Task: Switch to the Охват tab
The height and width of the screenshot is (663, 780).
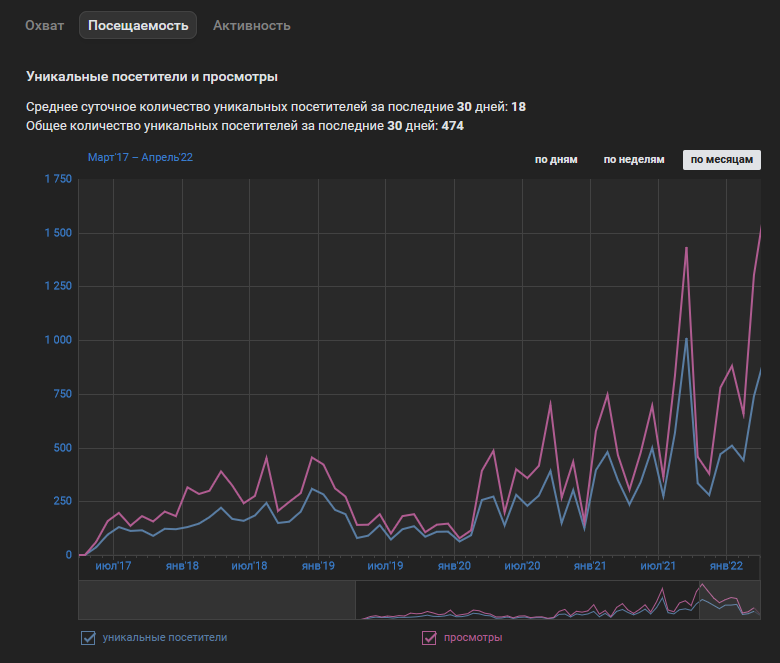Action: coord(44,25)
